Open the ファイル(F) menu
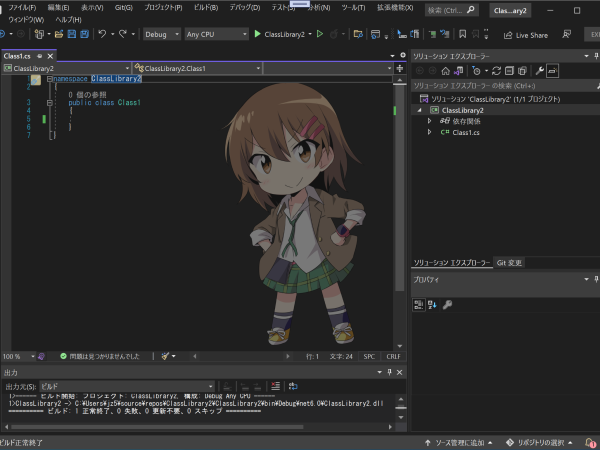600x450 pixels. pyautogui.click(x=22, y=8)
